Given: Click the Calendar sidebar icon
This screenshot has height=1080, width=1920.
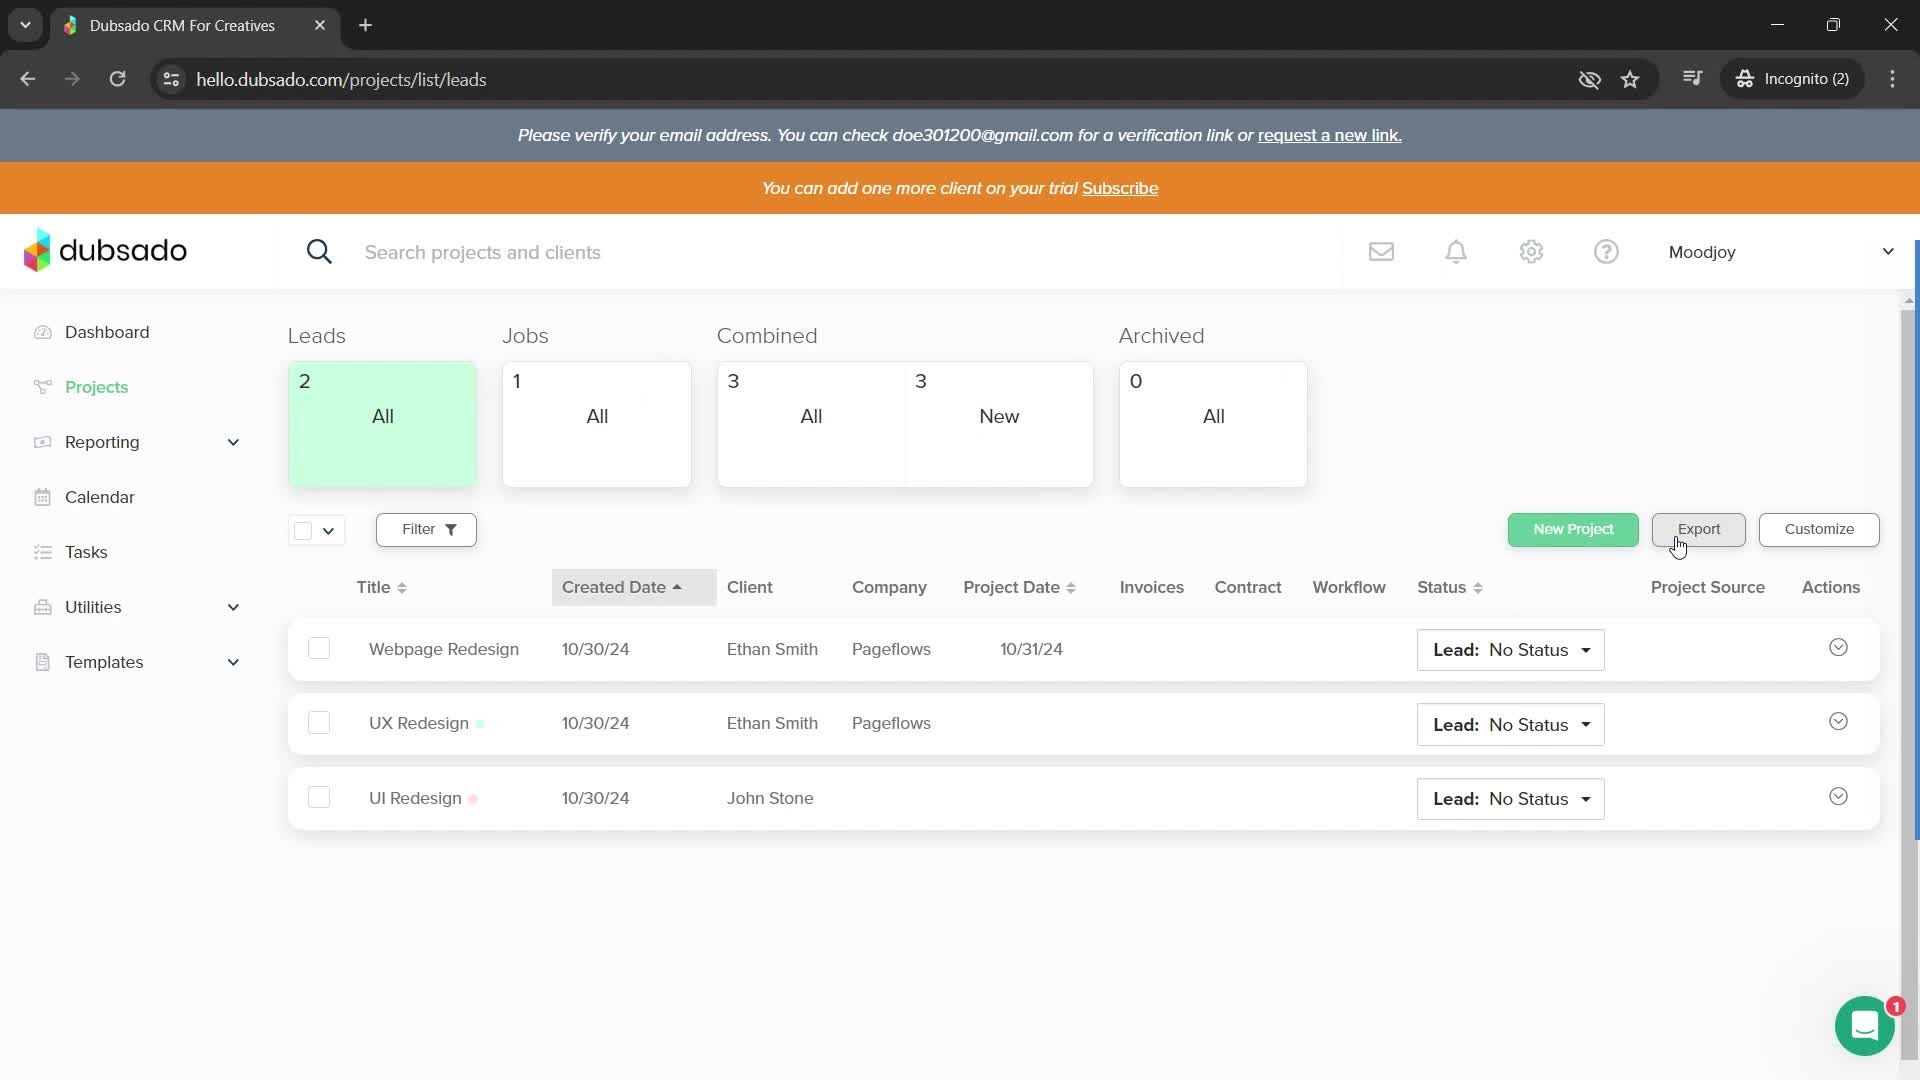Looking at the screenshot, I should [x=42, y=497].
